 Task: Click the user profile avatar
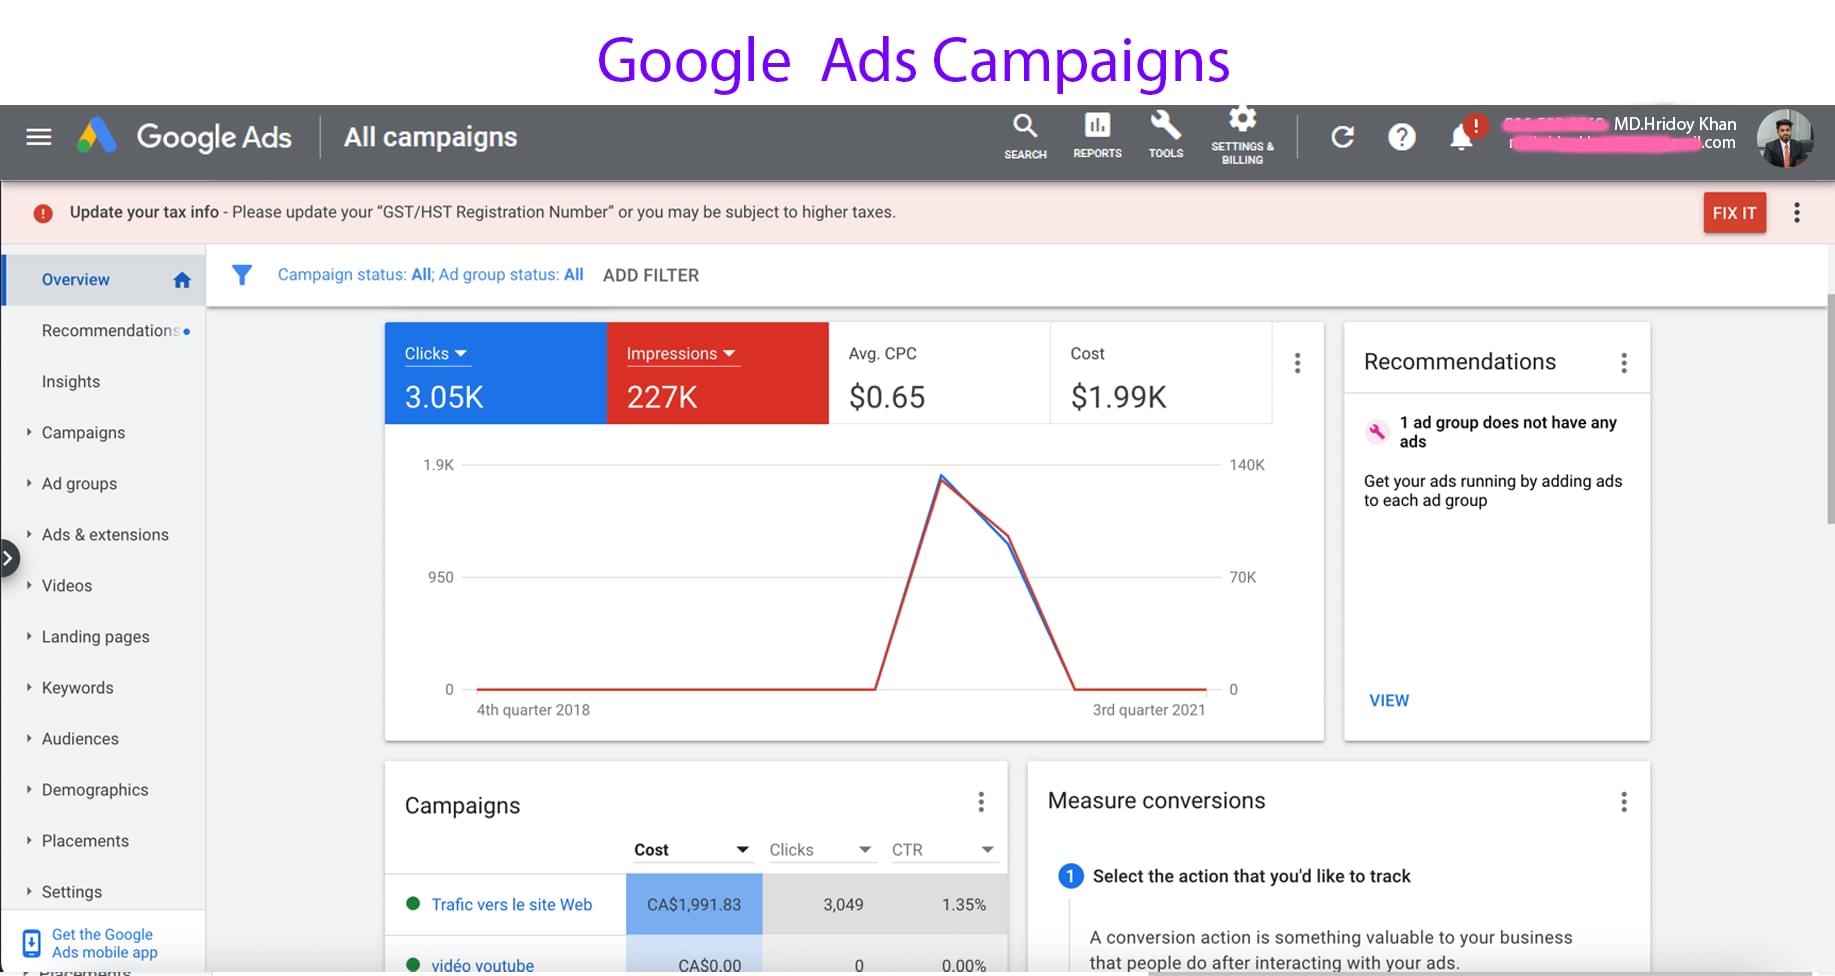(x=1785, y=138)
